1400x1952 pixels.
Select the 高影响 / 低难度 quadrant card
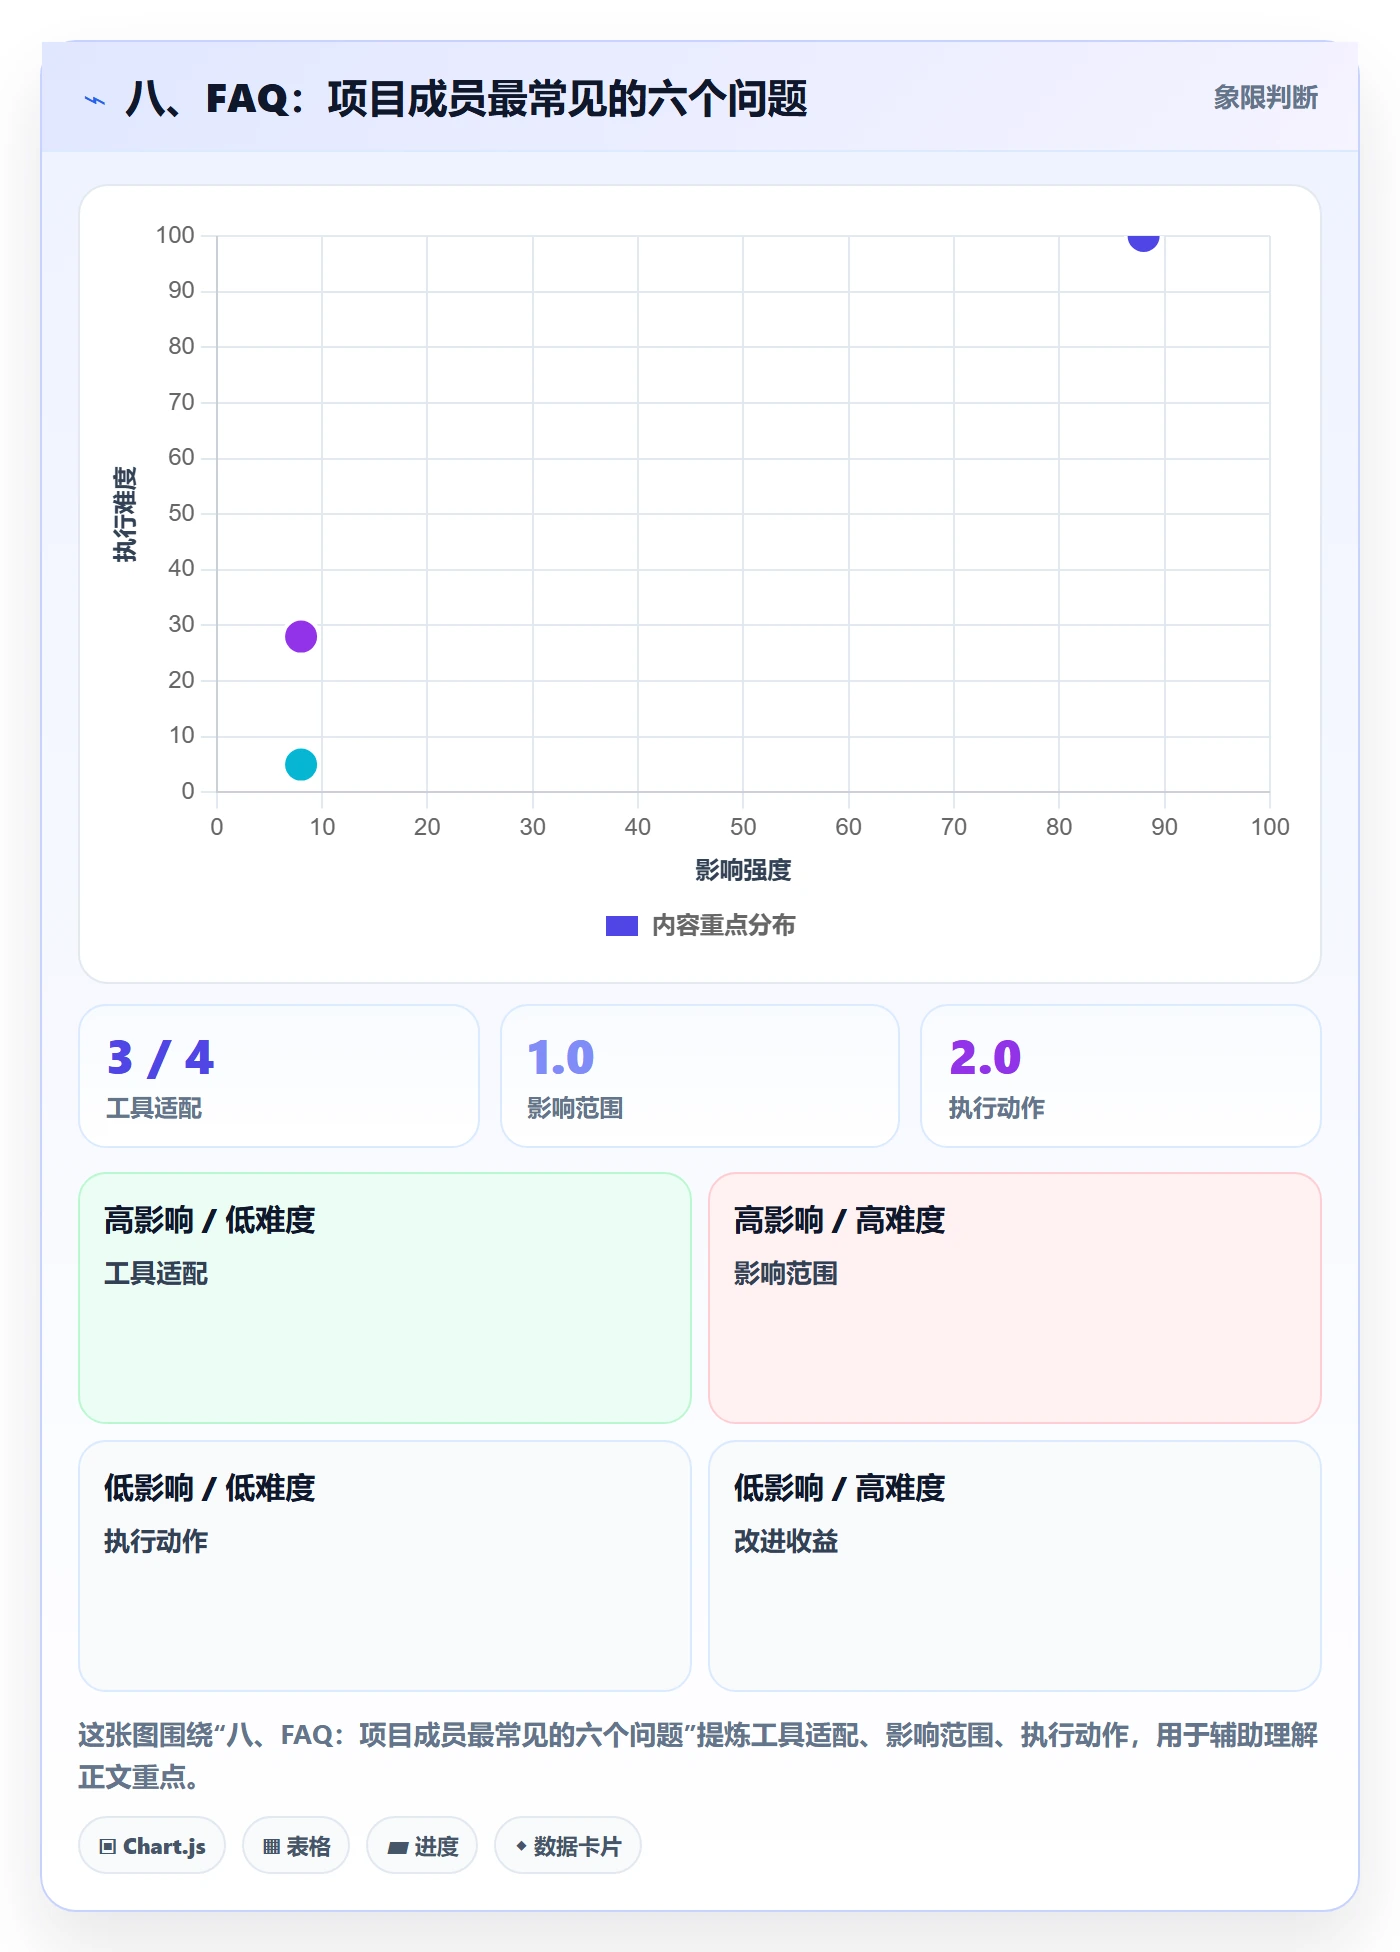(x=385, y=1298)
